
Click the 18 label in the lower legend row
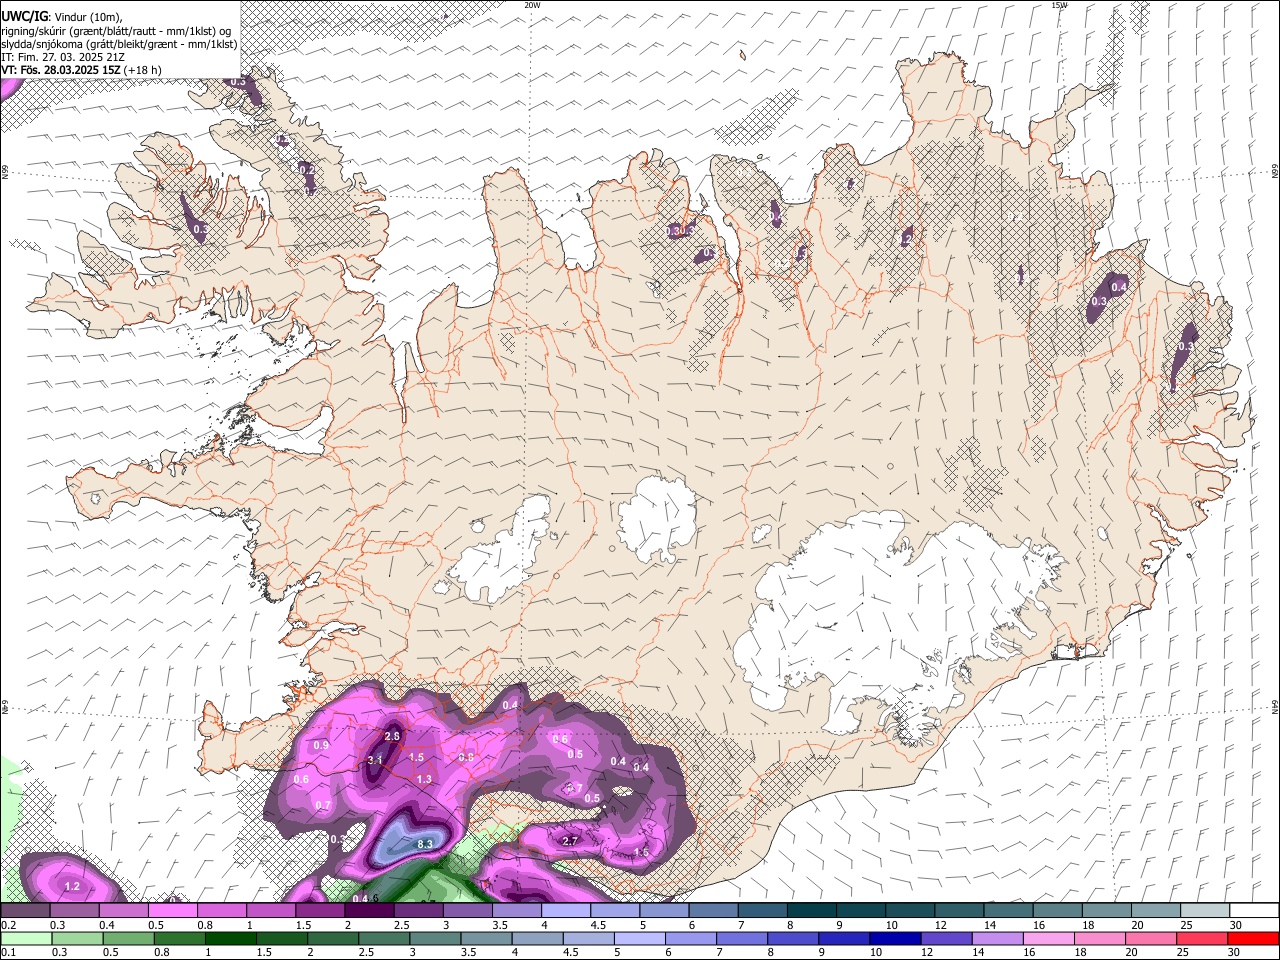1081,952
